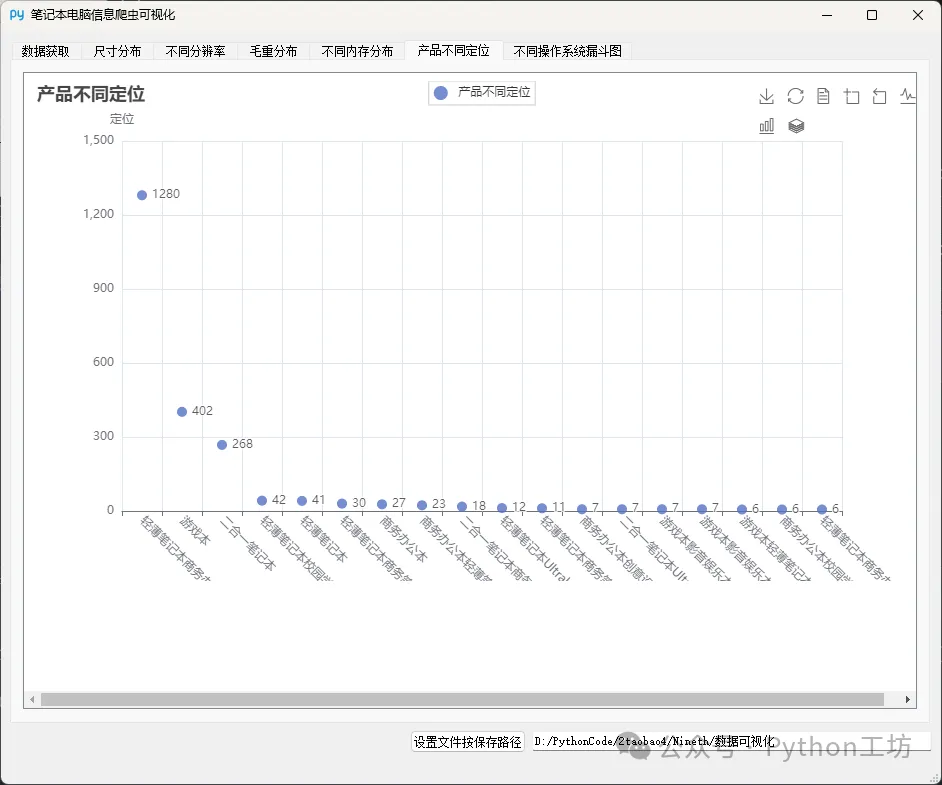Save chart as image with download icon

pyautogui.click(x=766, y=96)
